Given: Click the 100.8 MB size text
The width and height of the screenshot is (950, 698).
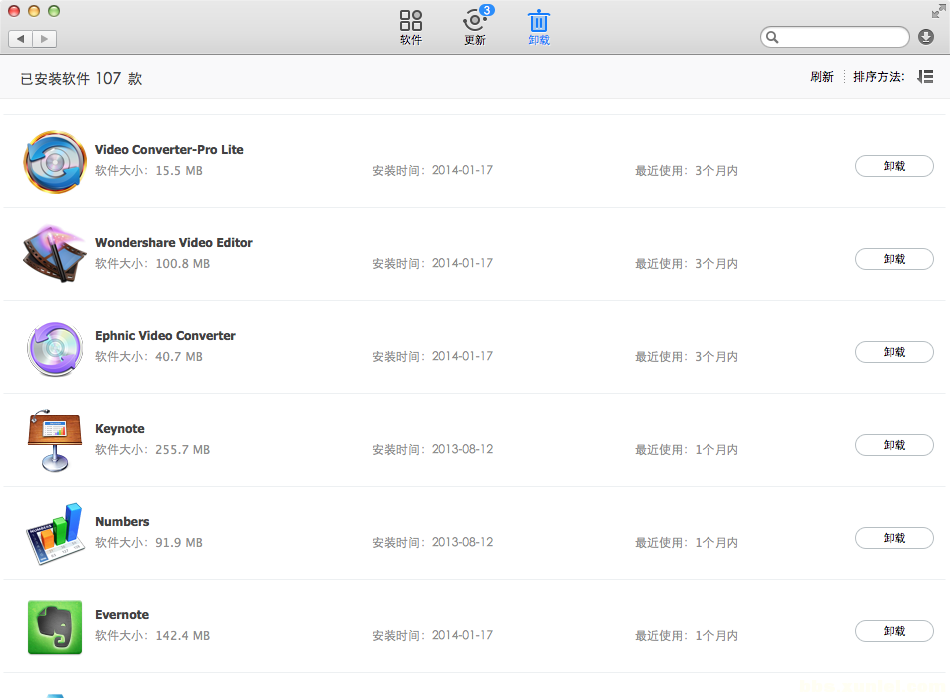Looking at the screenshot, I should click(x=183, y=264).
